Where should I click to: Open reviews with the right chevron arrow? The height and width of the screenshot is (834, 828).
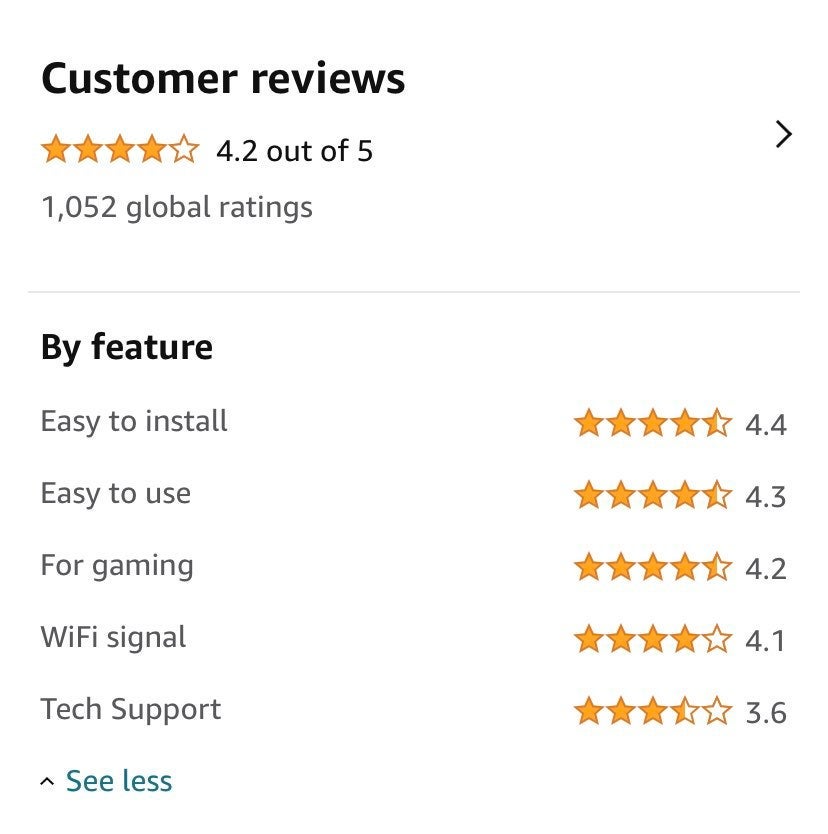coord(783,134)
